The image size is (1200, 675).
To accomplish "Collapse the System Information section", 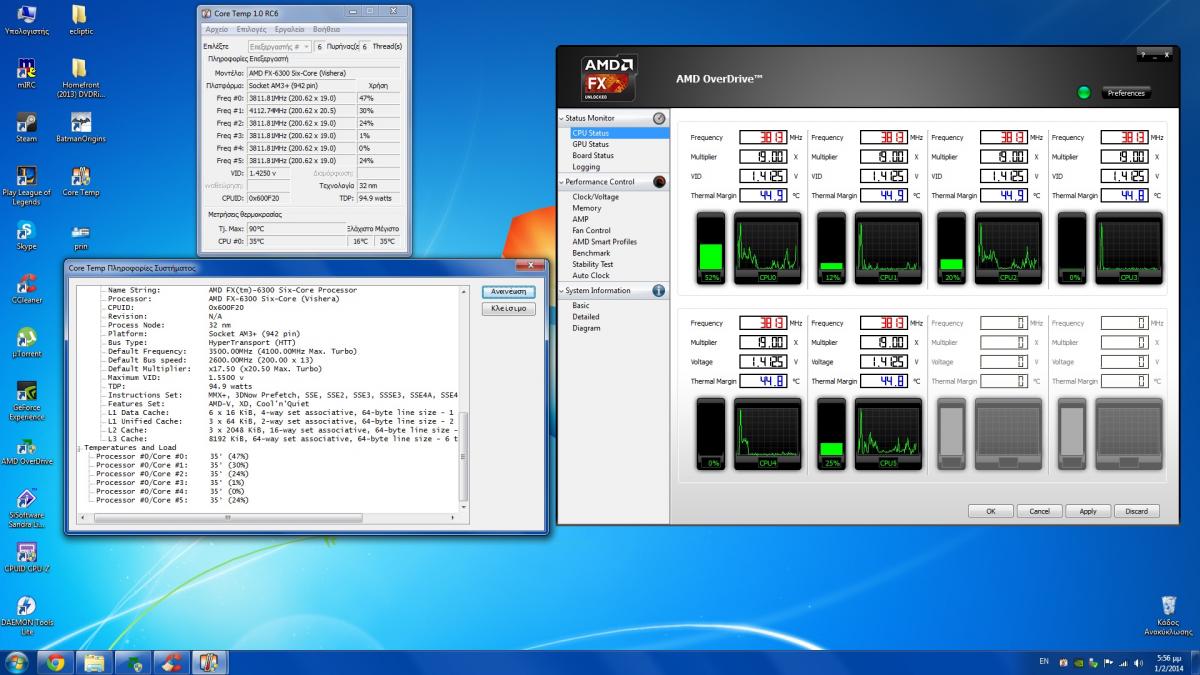I will click(x=562, y=291).
